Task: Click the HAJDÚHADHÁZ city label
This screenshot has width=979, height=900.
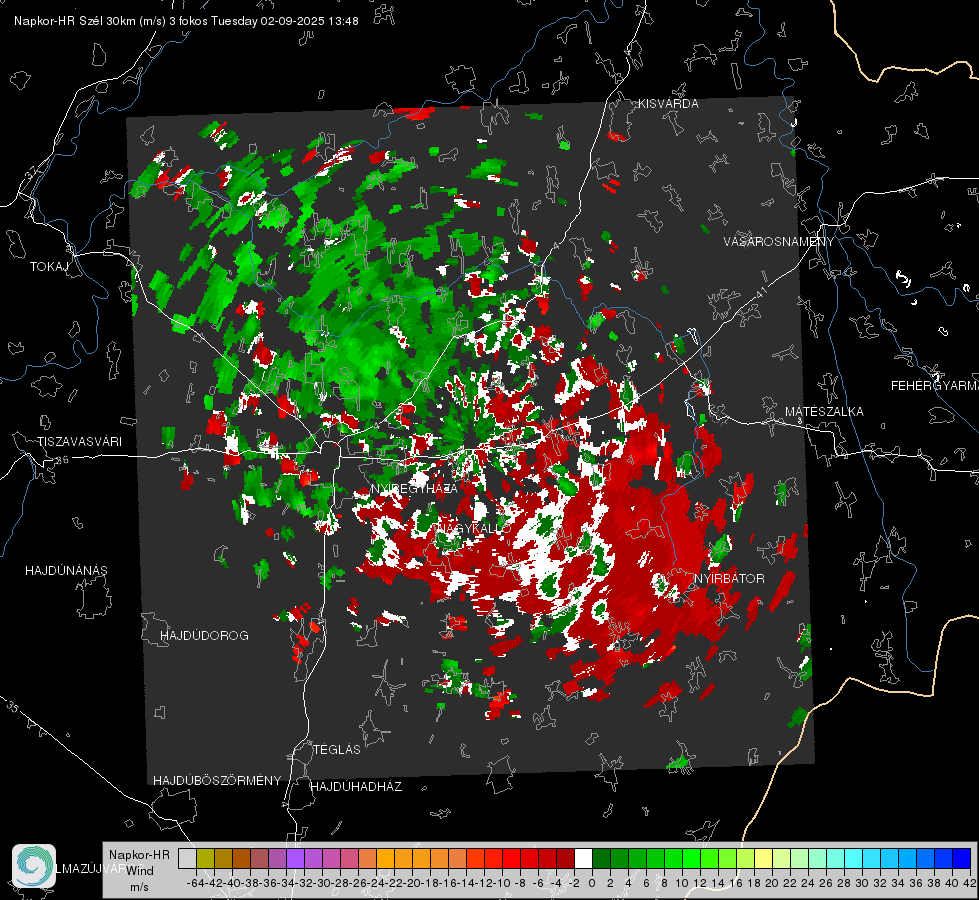Action: pos(356,787)
